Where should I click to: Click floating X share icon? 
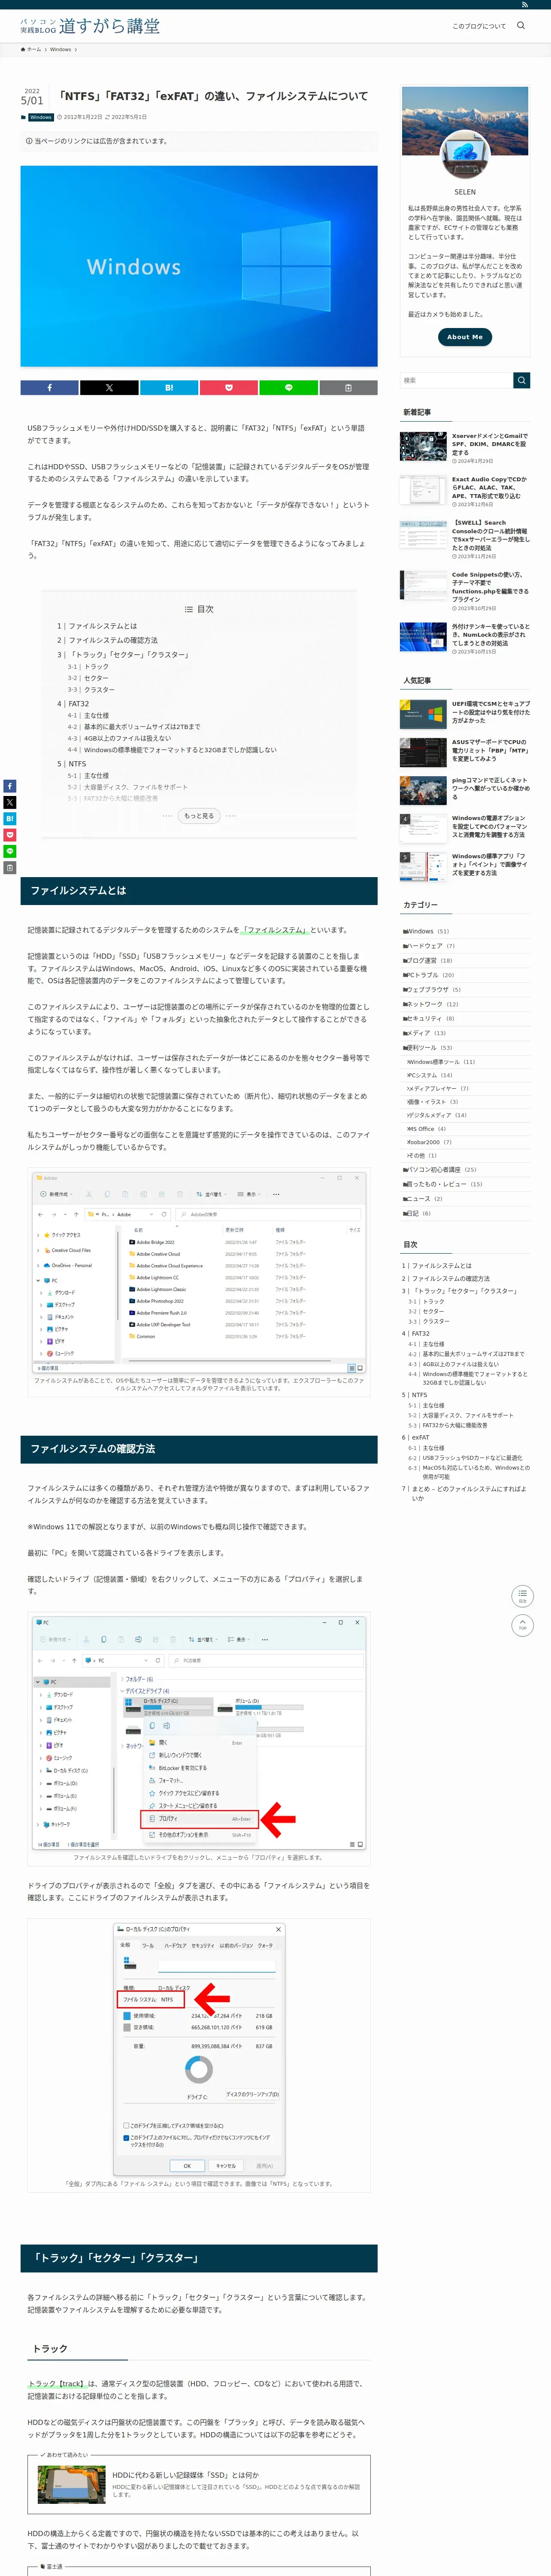pyautogui.click(x=9, y=802)
